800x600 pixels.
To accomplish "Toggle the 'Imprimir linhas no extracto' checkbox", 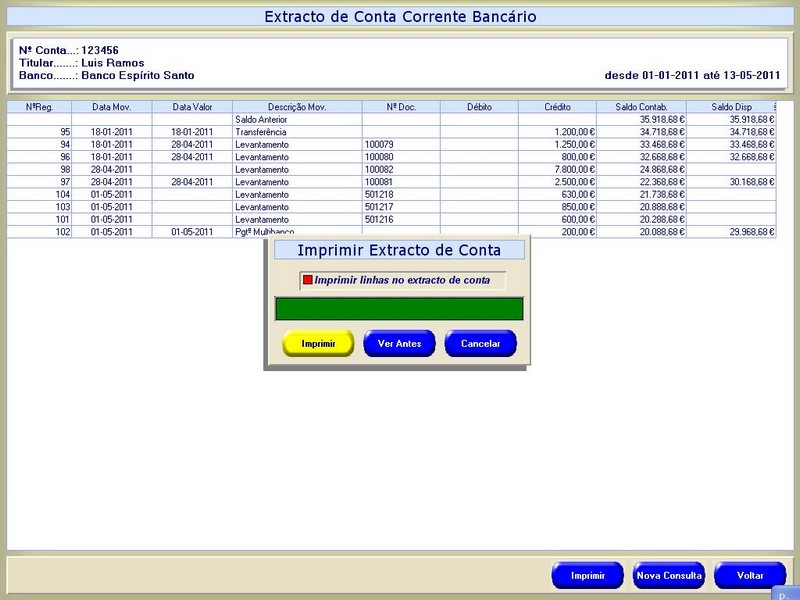I will 308,280.
